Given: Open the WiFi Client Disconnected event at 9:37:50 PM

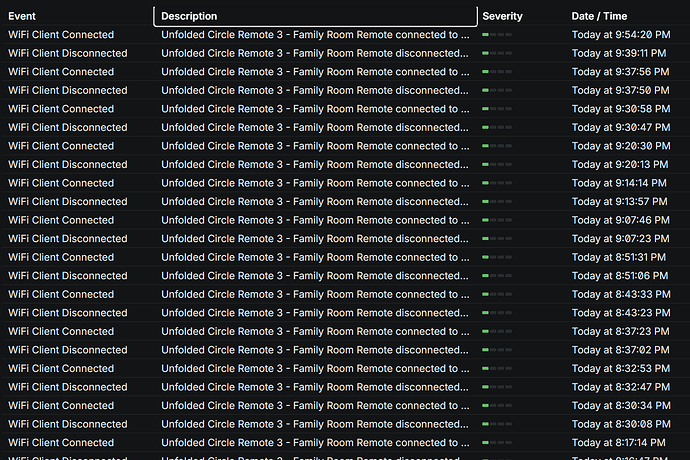Looking at the screenshot, I should (68, 90).
